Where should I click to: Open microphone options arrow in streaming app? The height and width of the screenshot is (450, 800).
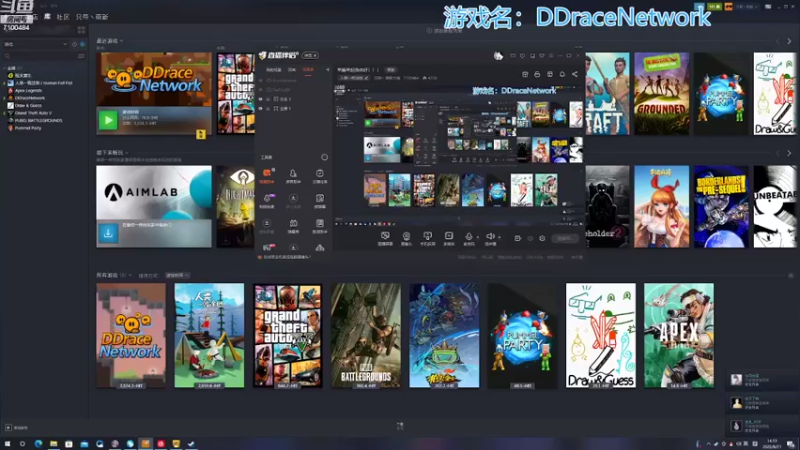pyautogui.click(x=478, y=237)
